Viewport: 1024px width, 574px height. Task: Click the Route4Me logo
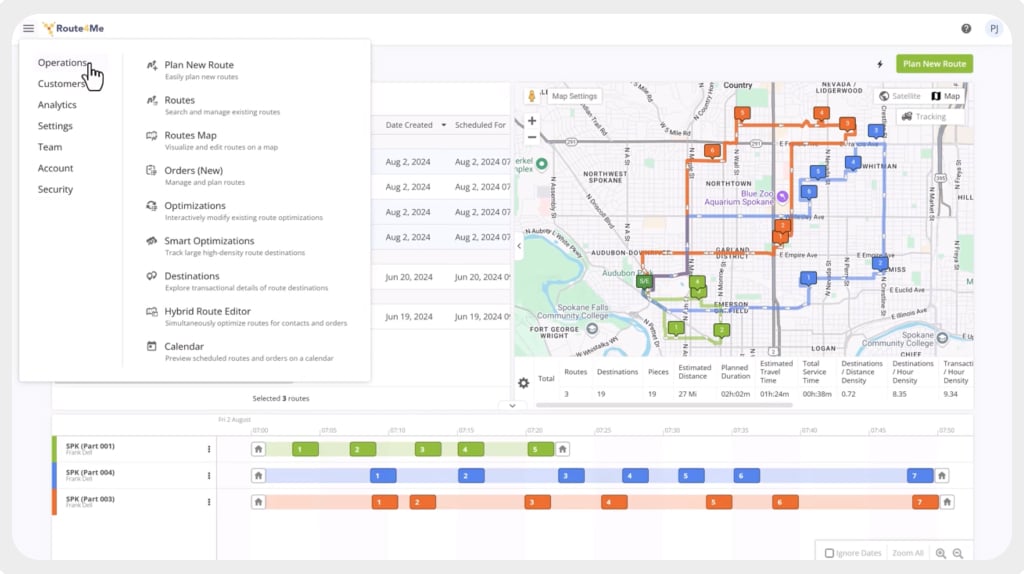(x=73, y=28)
